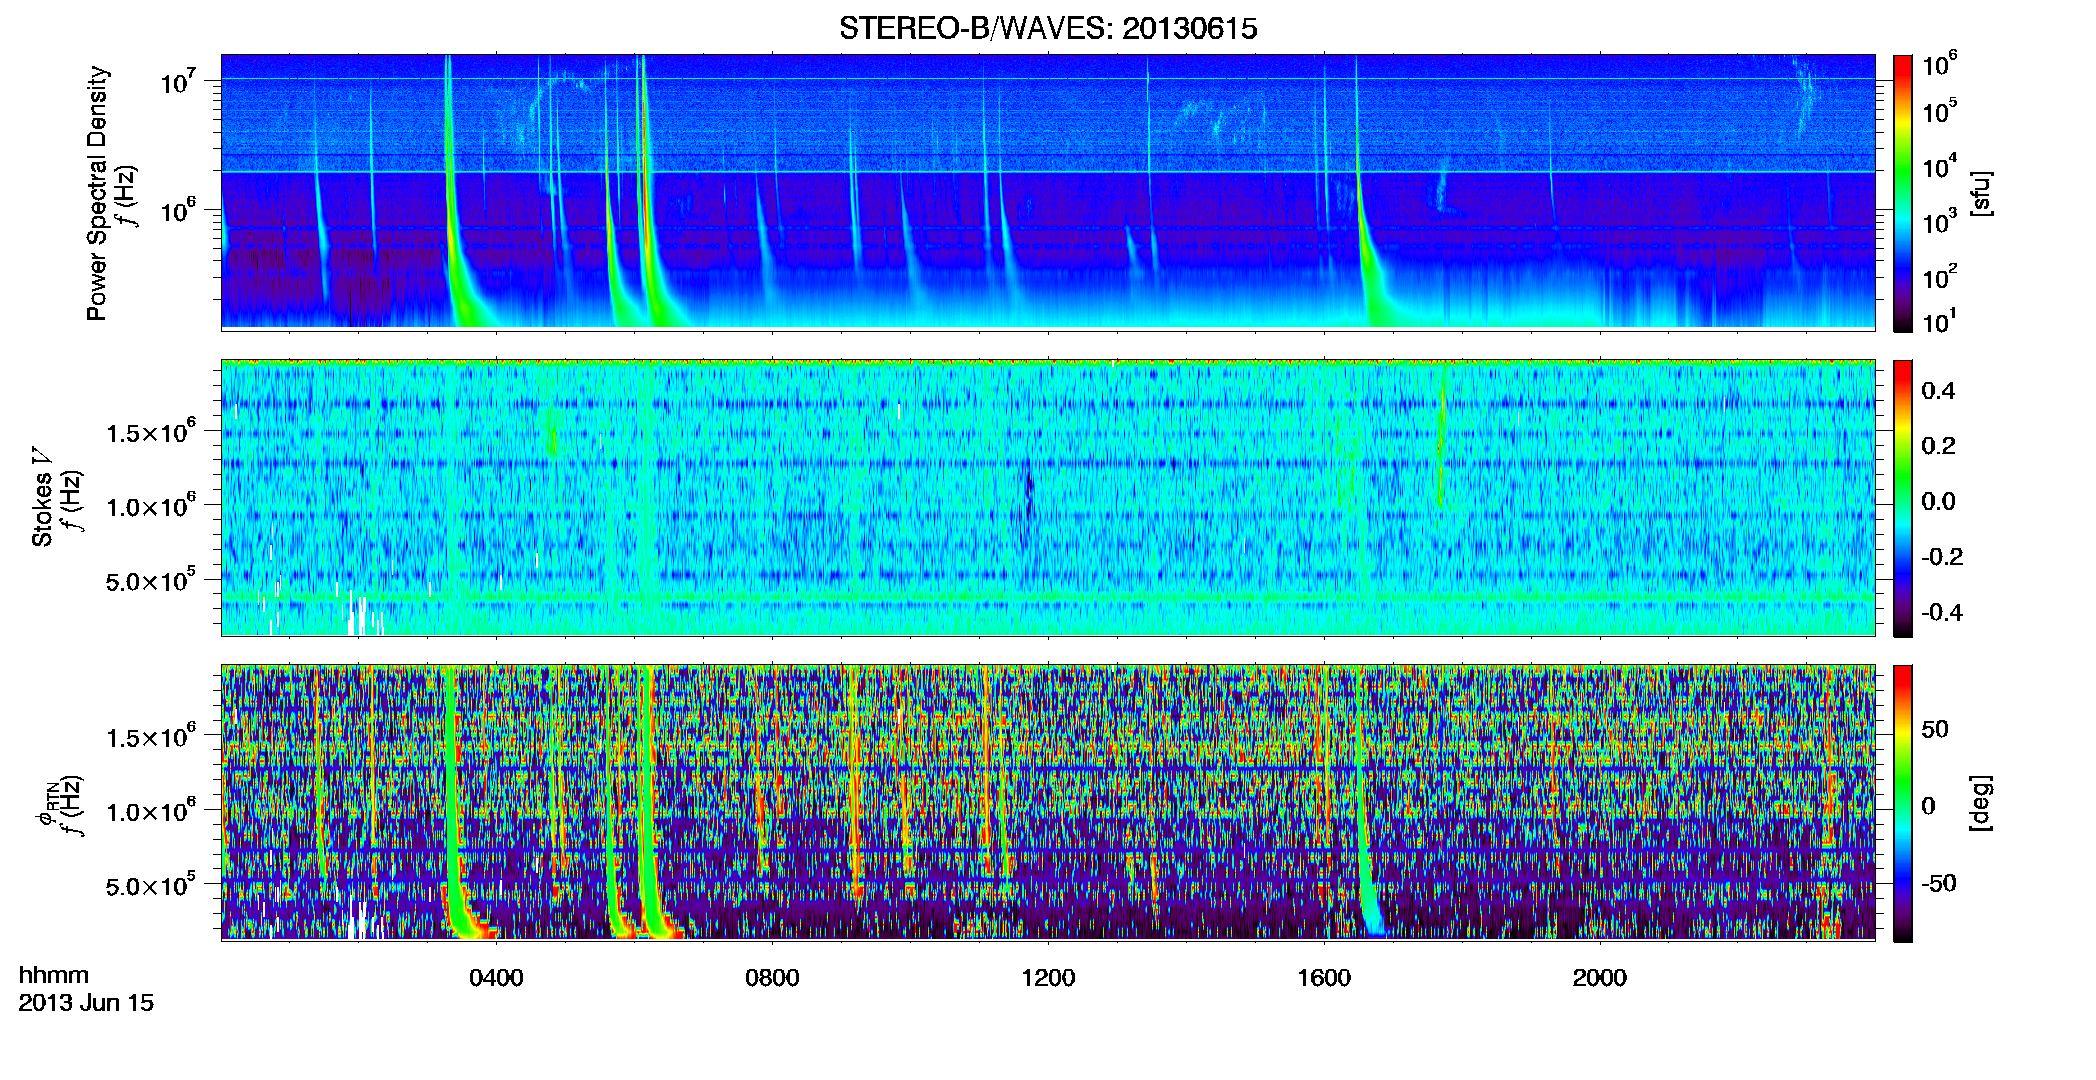Click the Stokes V spectrogram panel

pyautogui.click(x=1048, y=498)
